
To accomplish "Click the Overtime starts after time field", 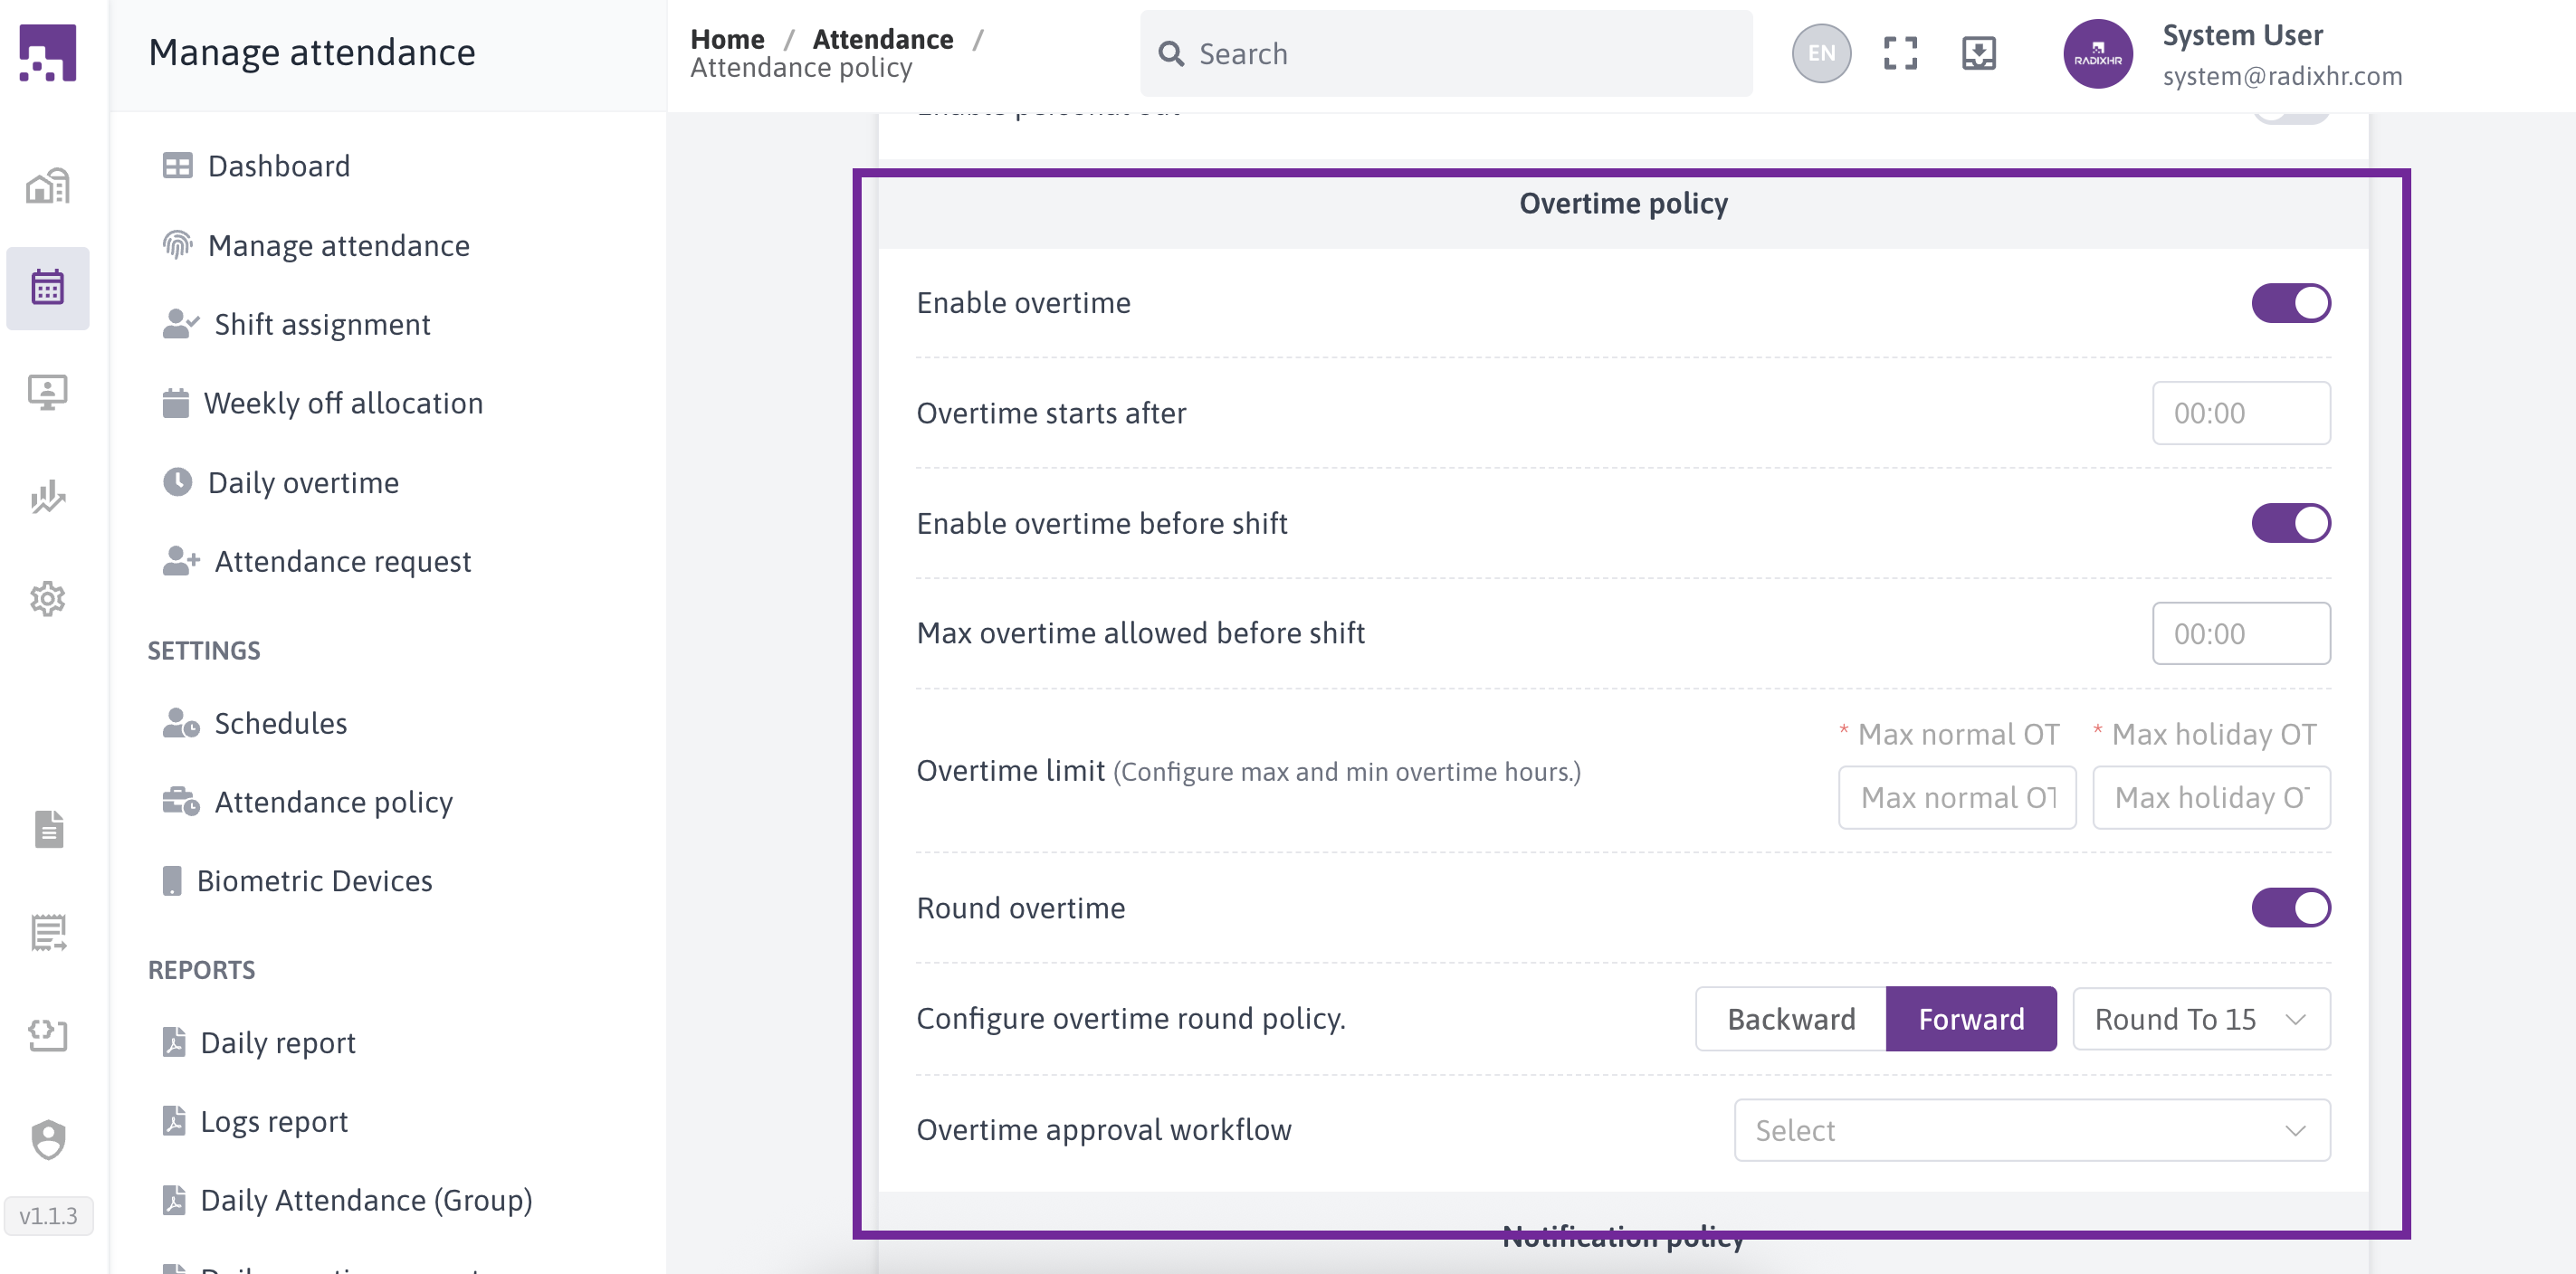I will pyautogui.click(x=2240, y=413).
